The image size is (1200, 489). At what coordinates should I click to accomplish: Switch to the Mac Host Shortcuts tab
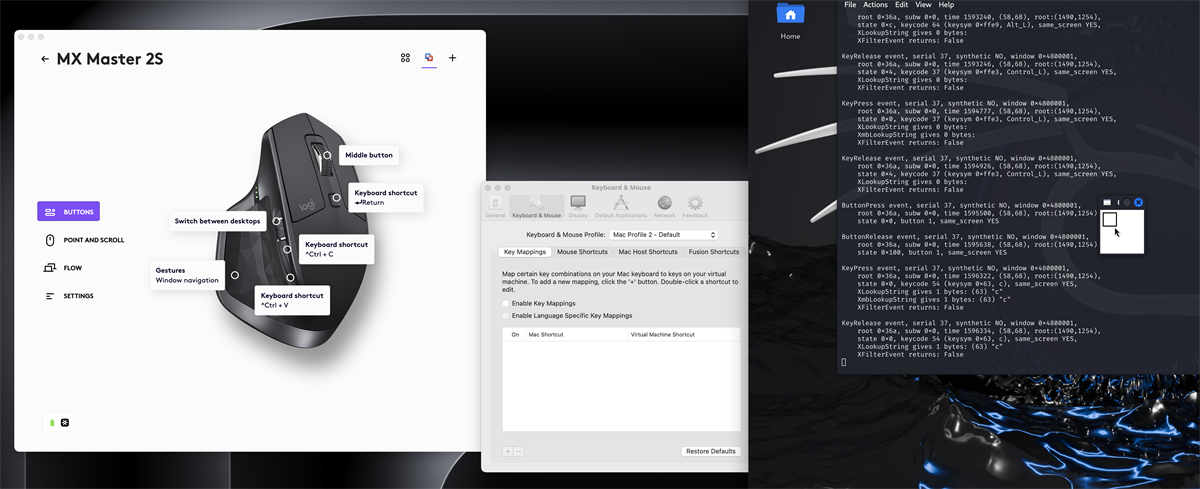coord(647,252)
